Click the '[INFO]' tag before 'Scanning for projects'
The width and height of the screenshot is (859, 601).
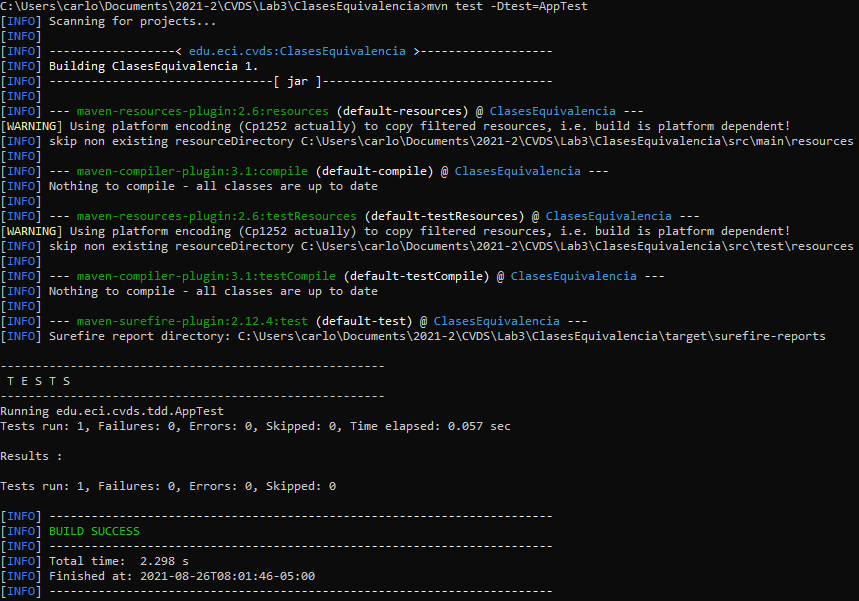(21, 21)
